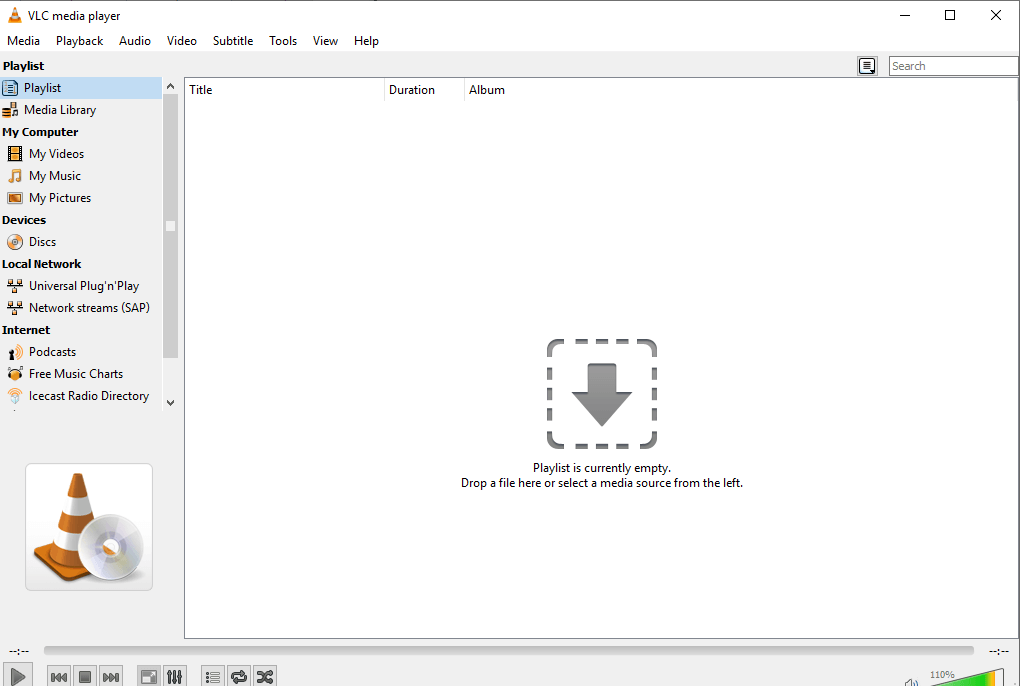Viewport: 1020px width, 686px height.
Task: Click the Search playlist field
Action: tap(953, 66)
